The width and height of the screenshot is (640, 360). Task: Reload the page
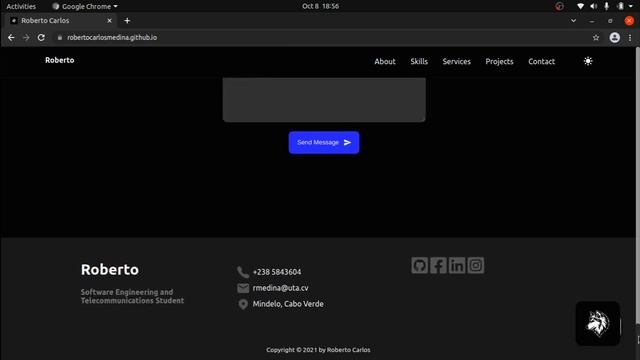[41, 38]
